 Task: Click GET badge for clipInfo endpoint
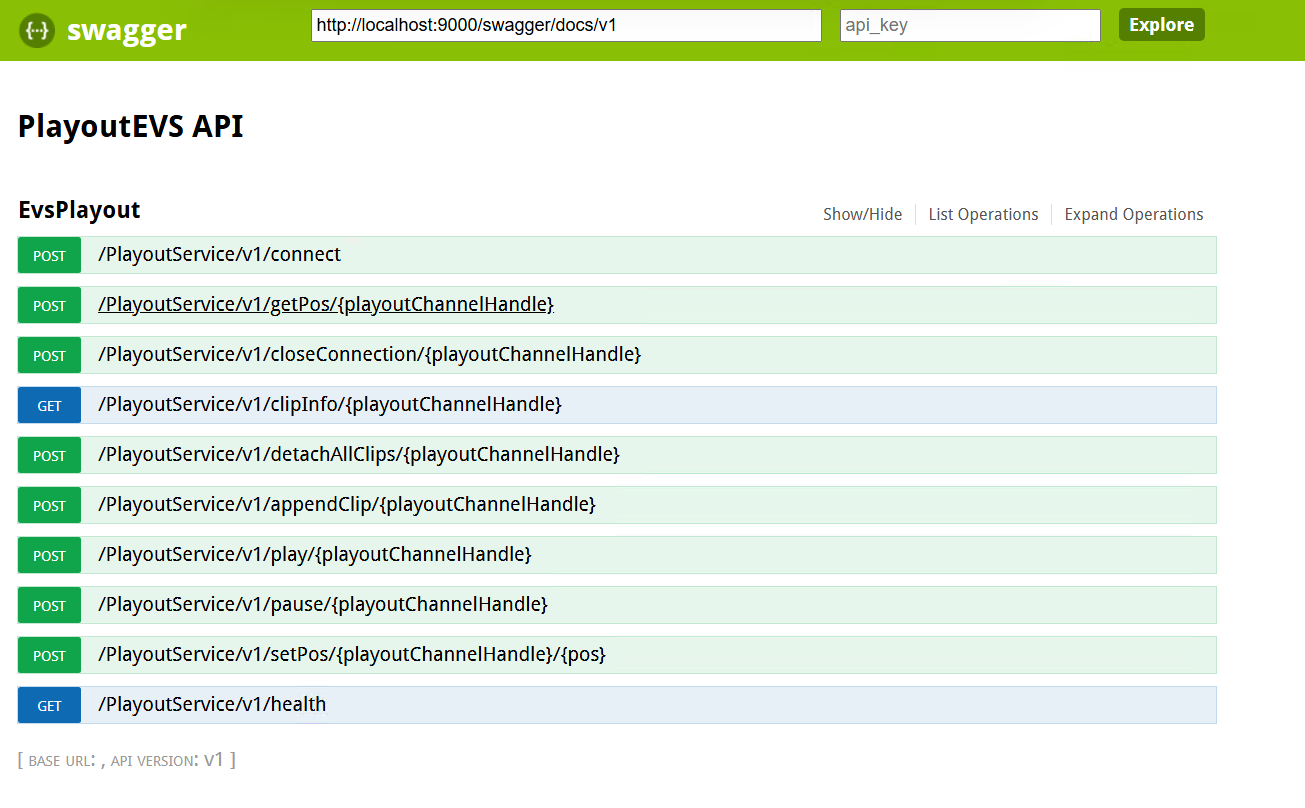[49, 405]
